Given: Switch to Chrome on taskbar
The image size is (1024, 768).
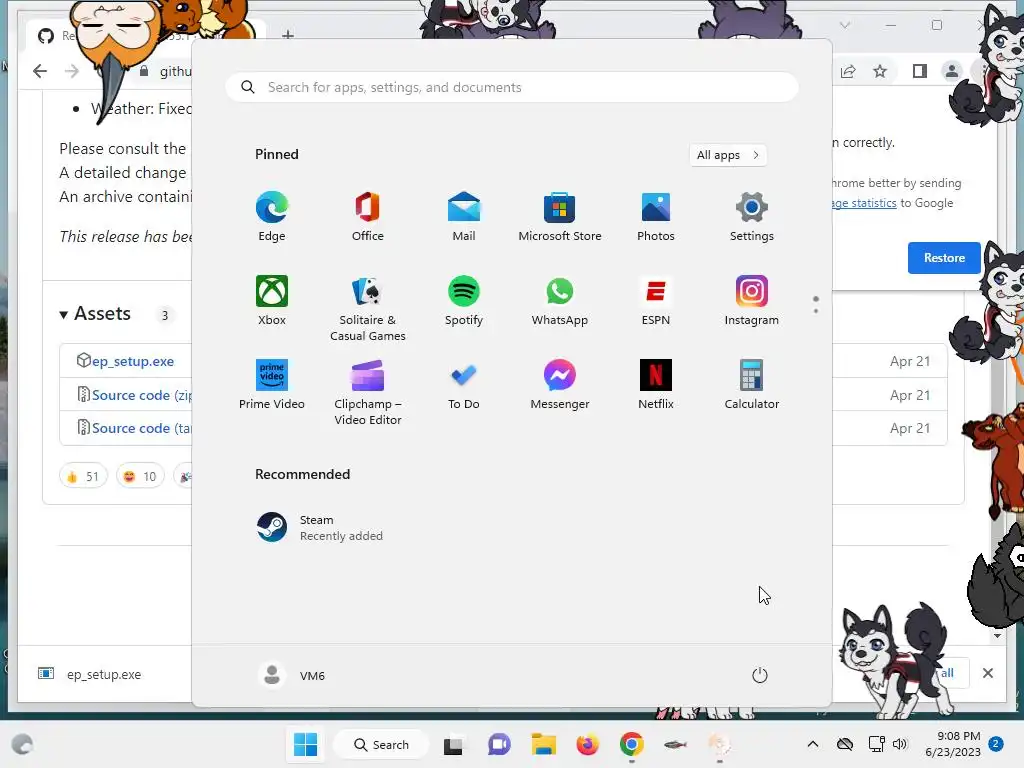Looking at the screenshot, I should tap(632, 744).
